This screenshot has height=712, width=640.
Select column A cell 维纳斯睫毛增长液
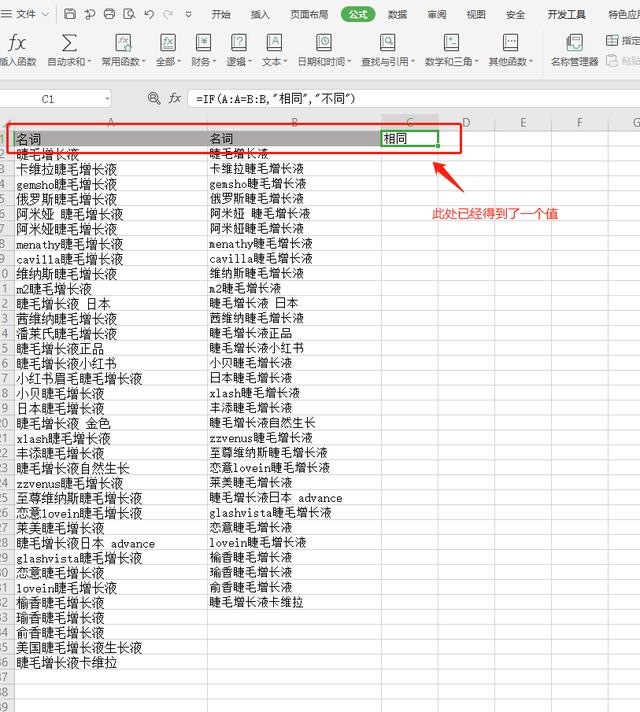tap(111, 274)
